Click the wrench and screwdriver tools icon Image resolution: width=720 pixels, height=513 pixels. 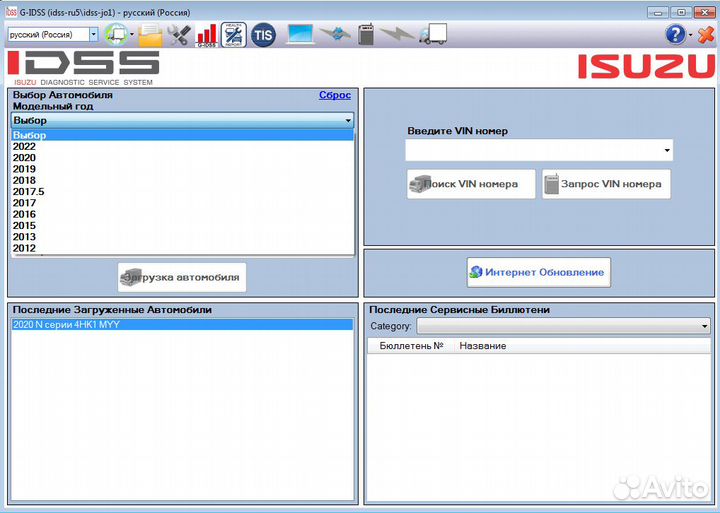click(179, 35)
